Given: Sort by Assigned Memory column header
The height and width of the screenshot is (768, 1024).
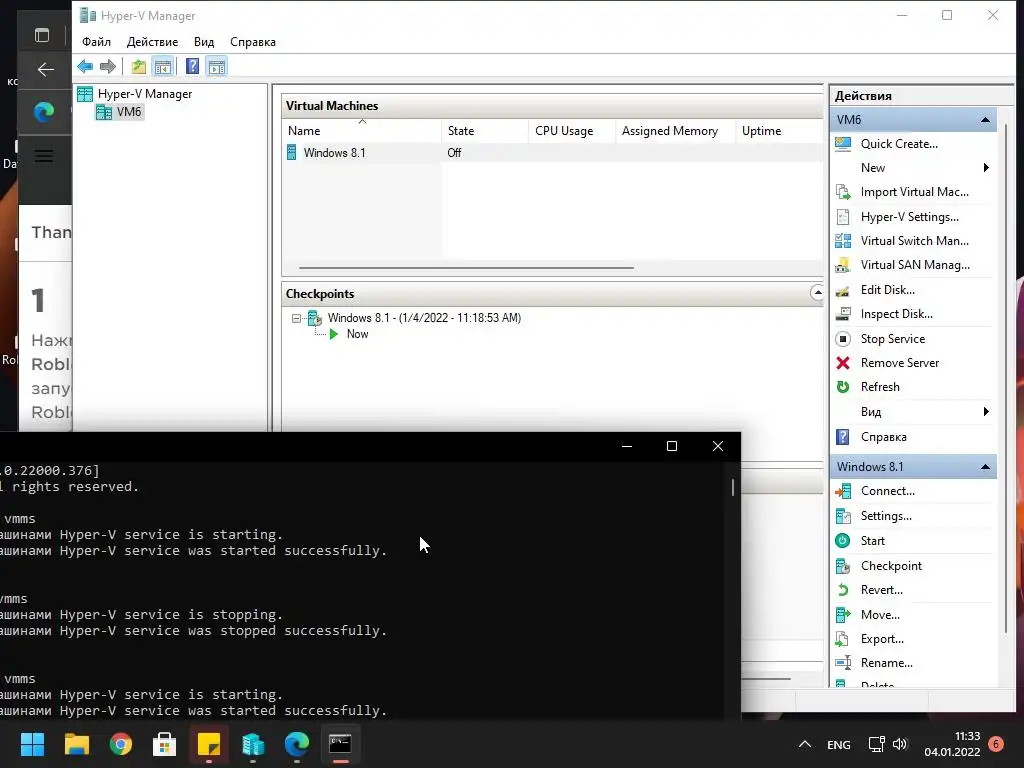Looking at the screenshot, I should [675, 131].
